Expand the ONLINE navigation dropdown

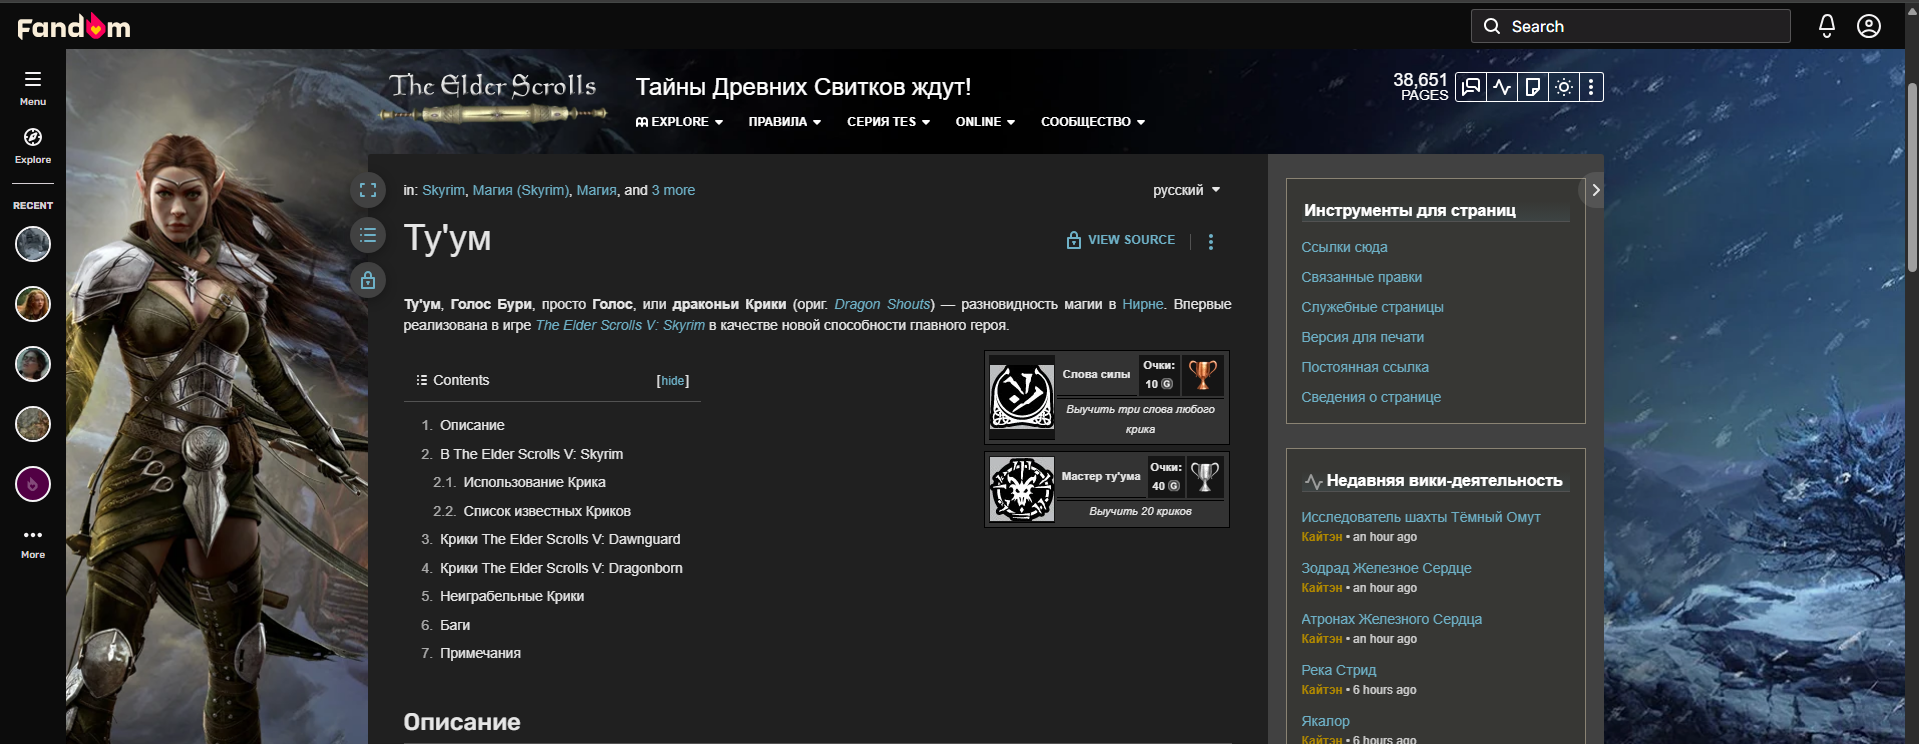pyautogui.click(x=985, y=122)
